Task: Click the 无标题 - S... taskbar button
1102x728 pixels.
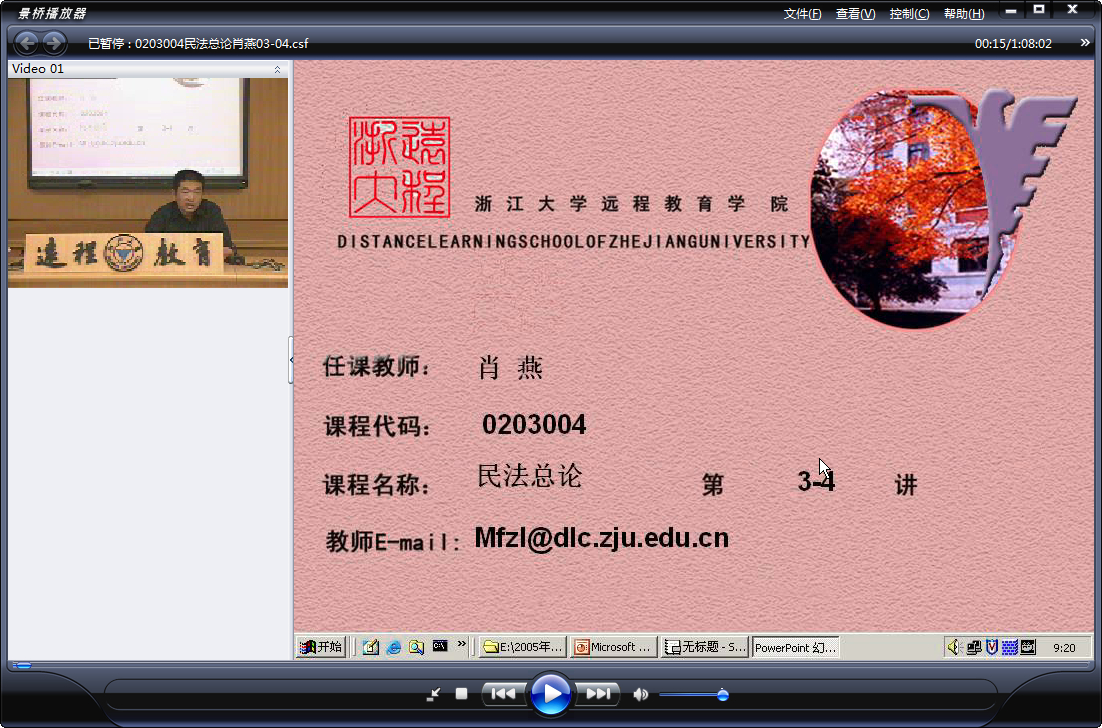Action: (x=704, y=647)
